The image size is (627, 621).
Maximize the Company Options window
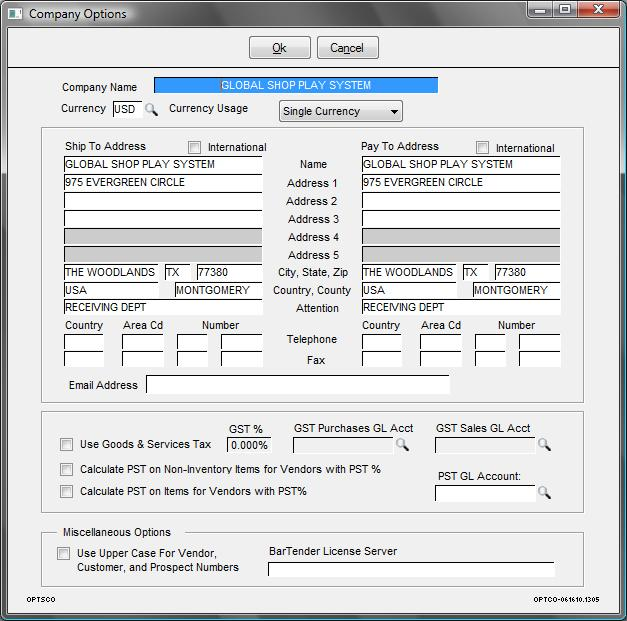pos(565,9)
